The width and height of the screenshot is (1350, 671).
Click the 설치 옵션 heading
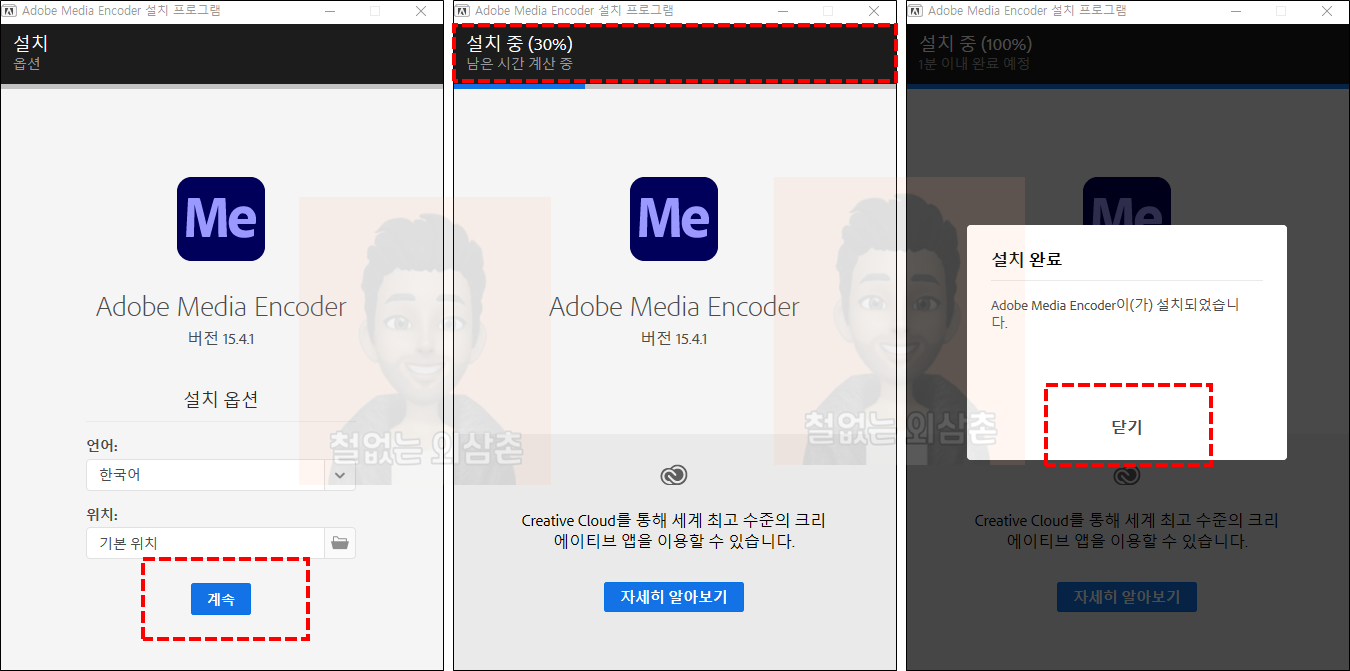(221, 399)
